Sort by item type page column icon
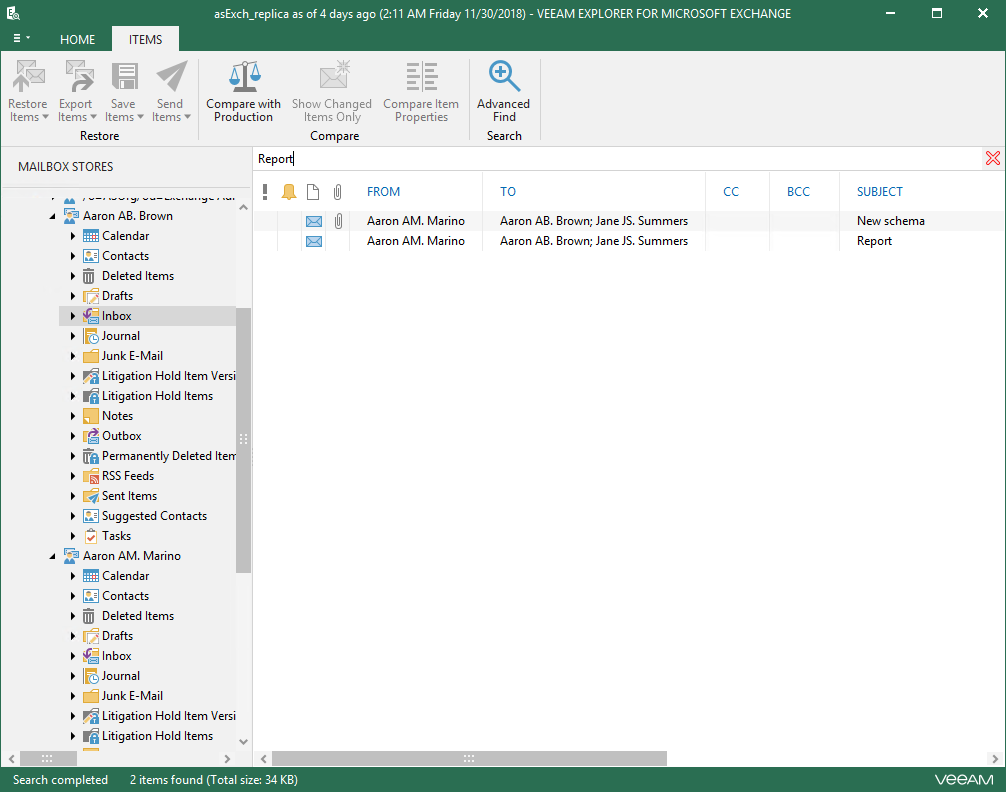This screenshot has width=1006, height=792. pyautogui.click(x=312, y=191)
